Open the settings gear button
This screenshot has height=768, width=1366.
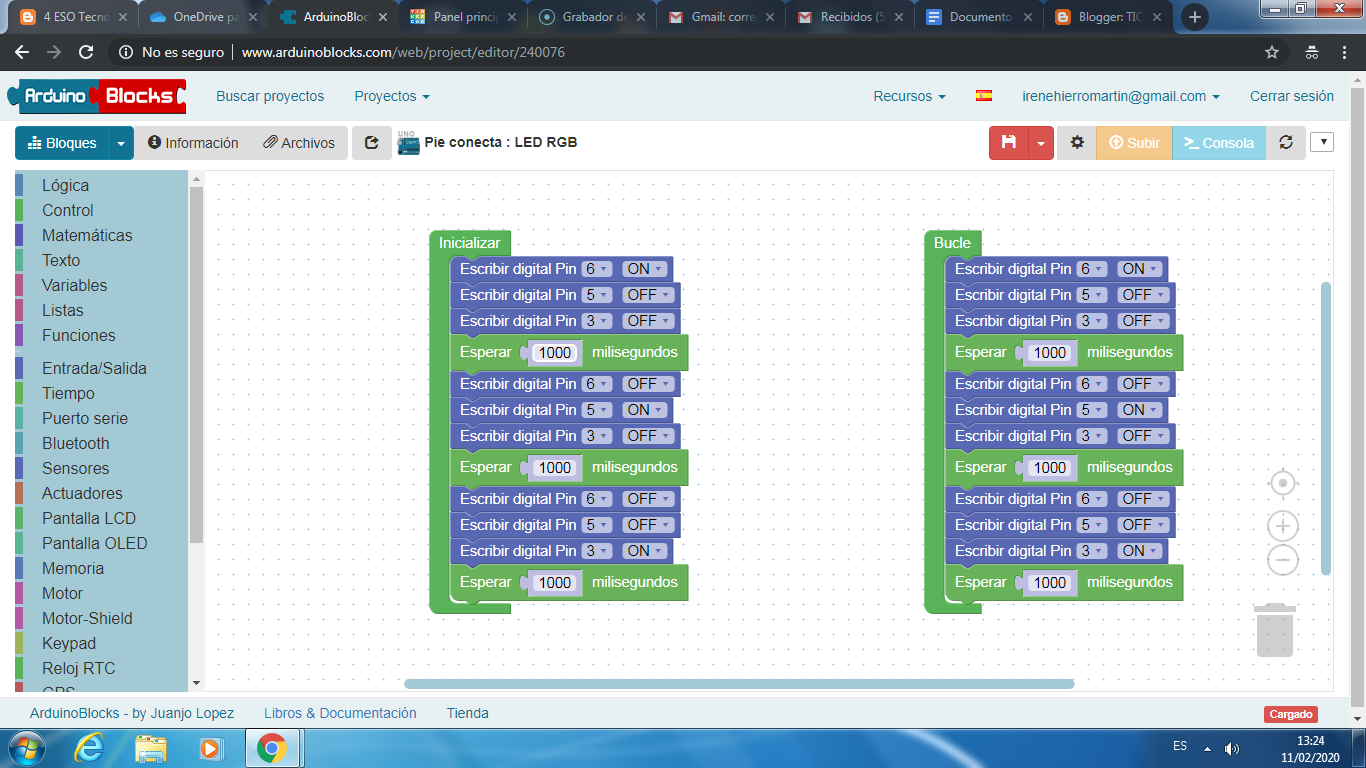(x=1077, y=143)
